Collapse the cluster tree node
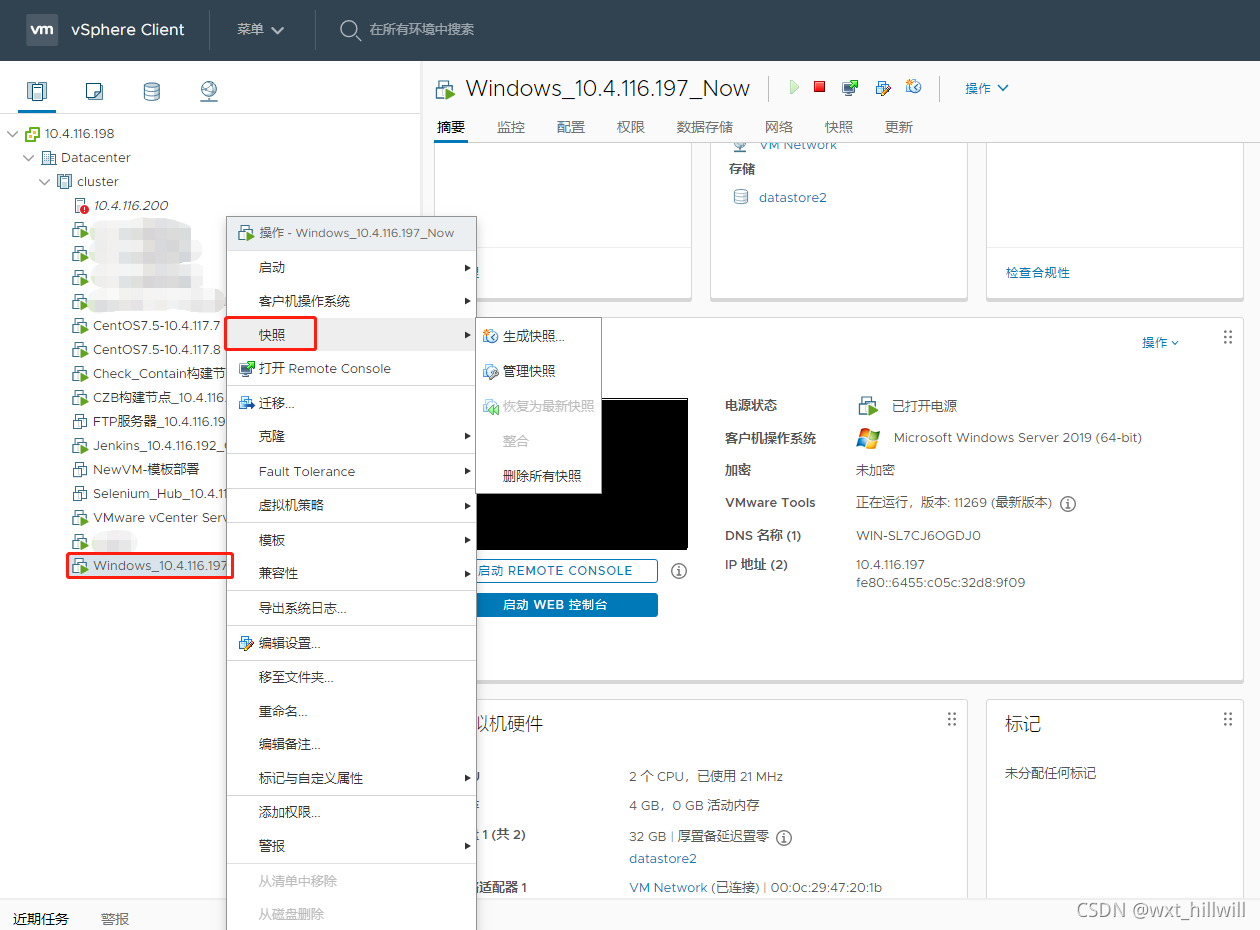This screenshot has width=1260, height=930. click(44, 181)
